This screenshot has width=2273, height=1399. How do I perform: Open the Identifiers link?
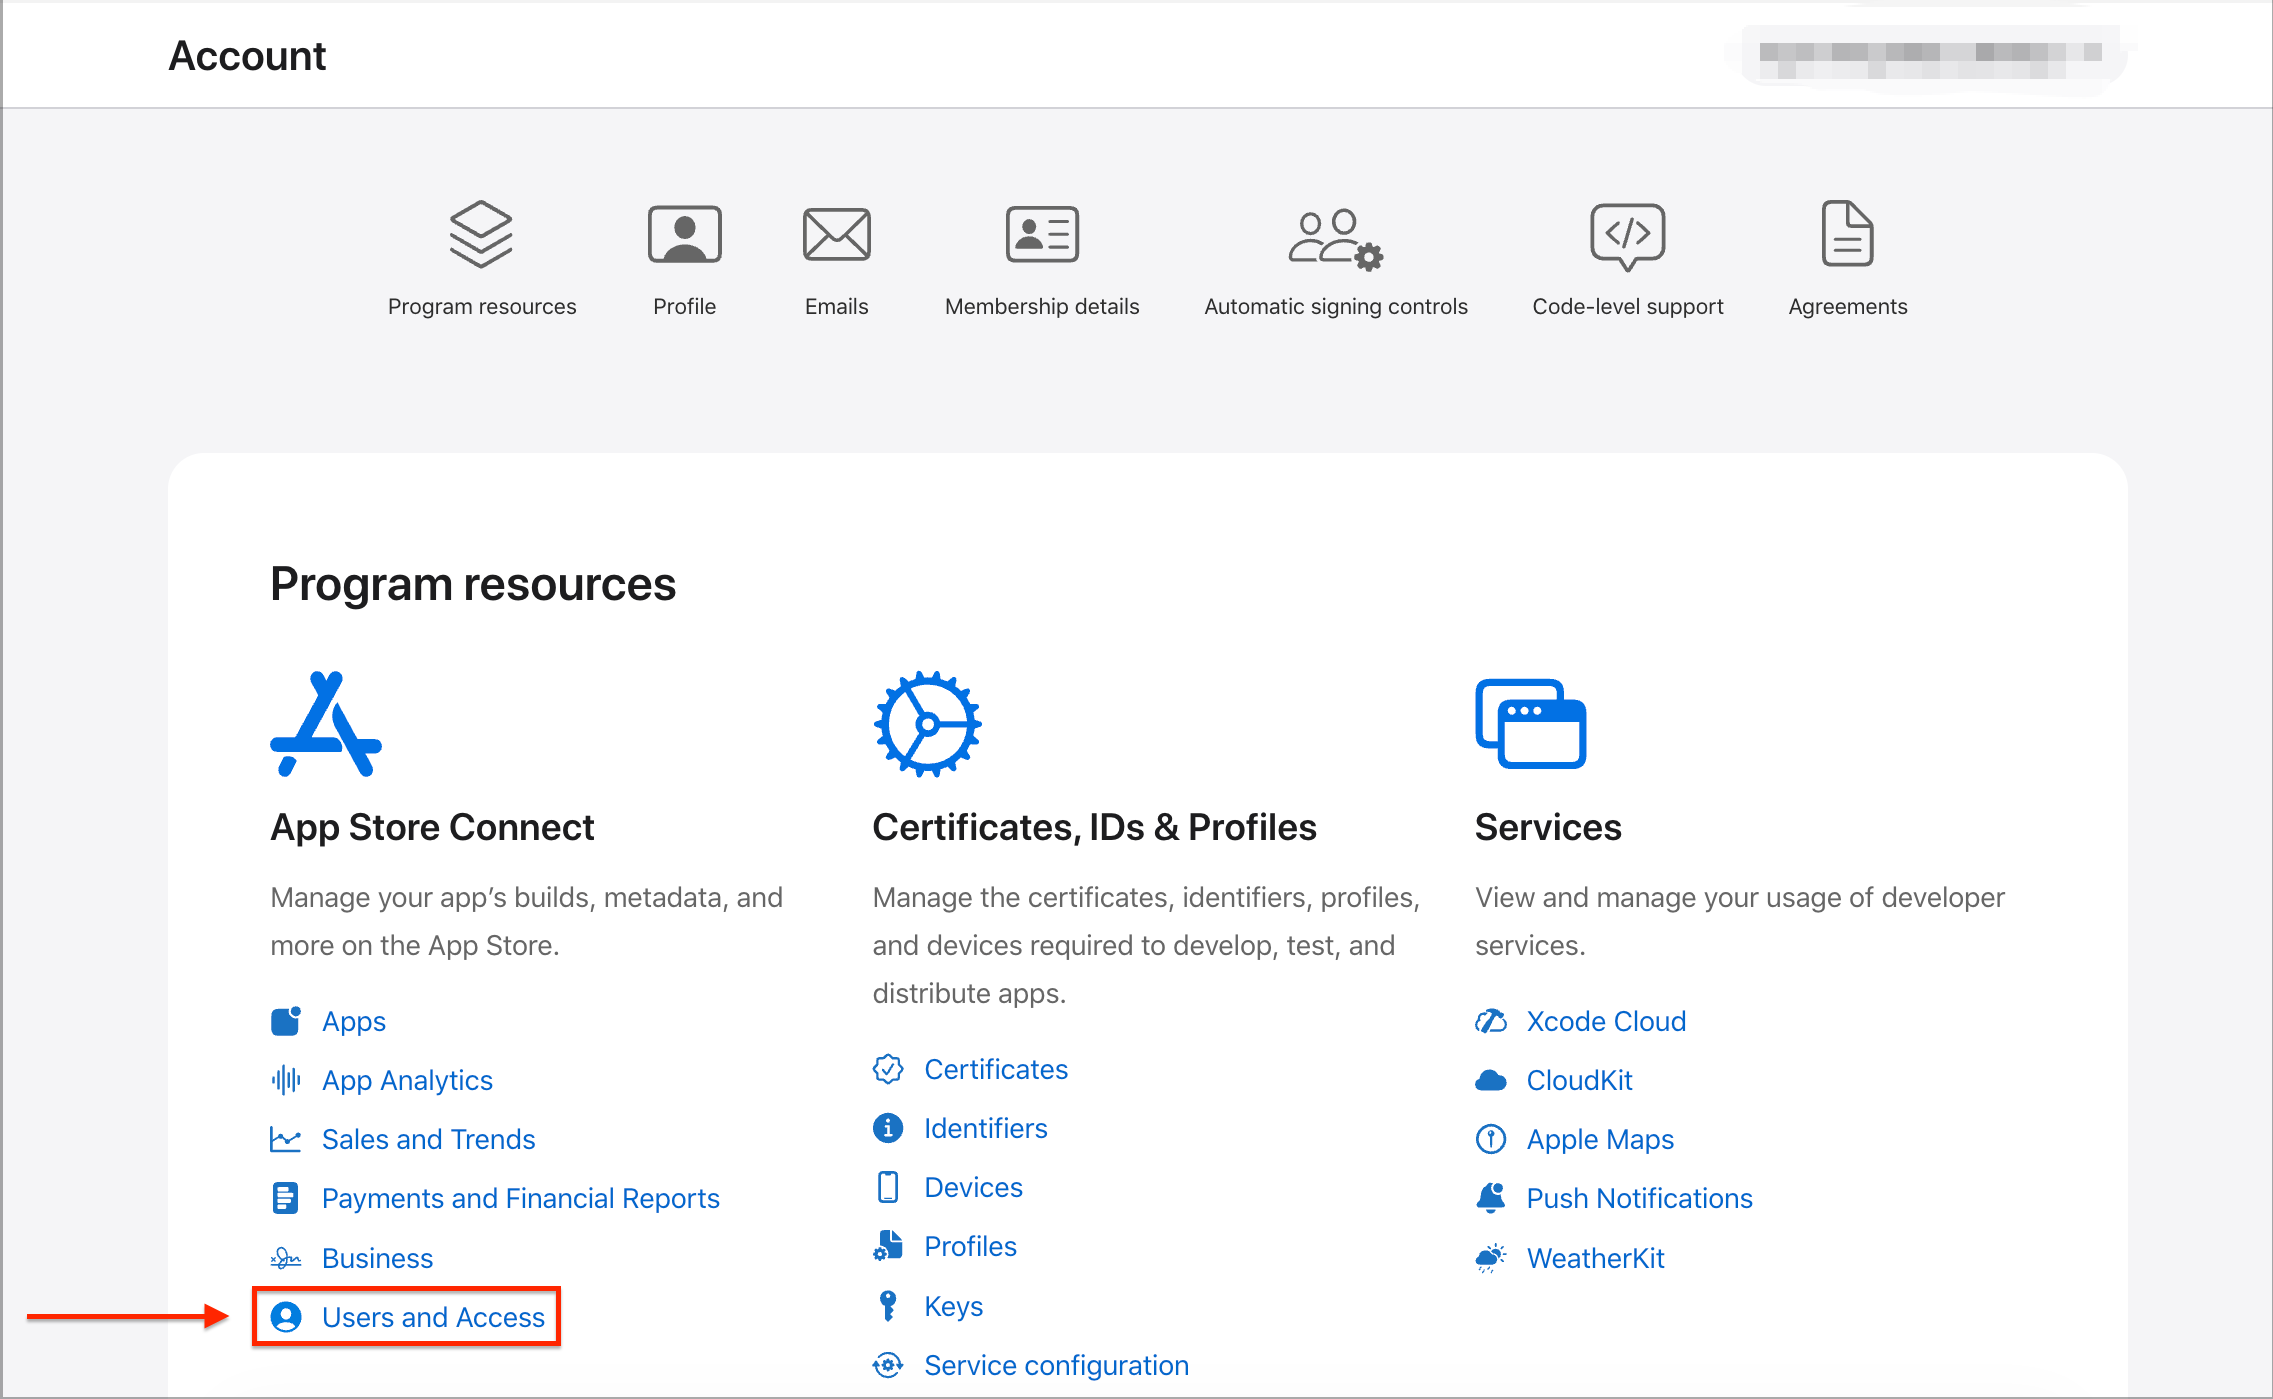click(x=986, y=1128)
